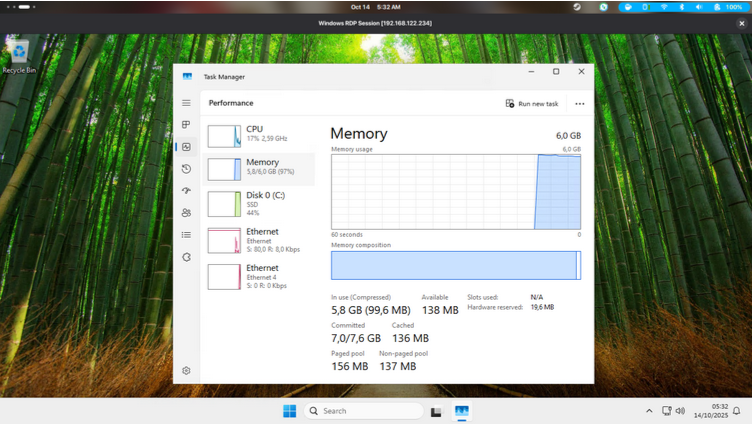Open the App history page icon

pyautogui.click(x=186, y=169)
